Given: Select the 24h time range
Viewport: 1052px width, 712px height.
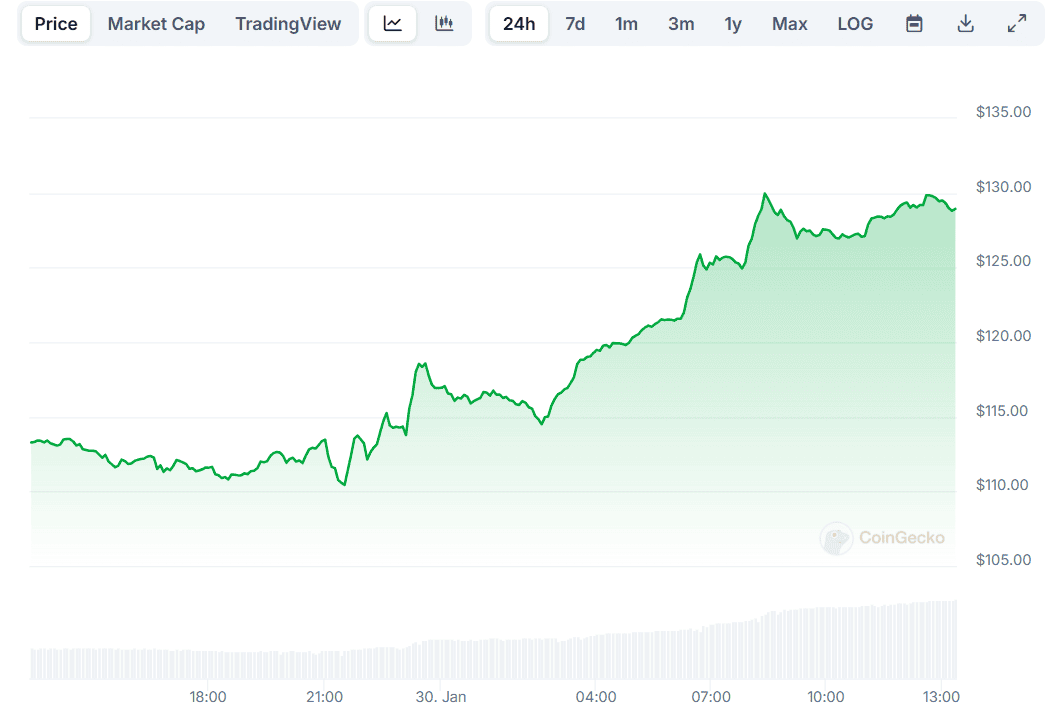Looking at the screenshot, I should point(519,24).
